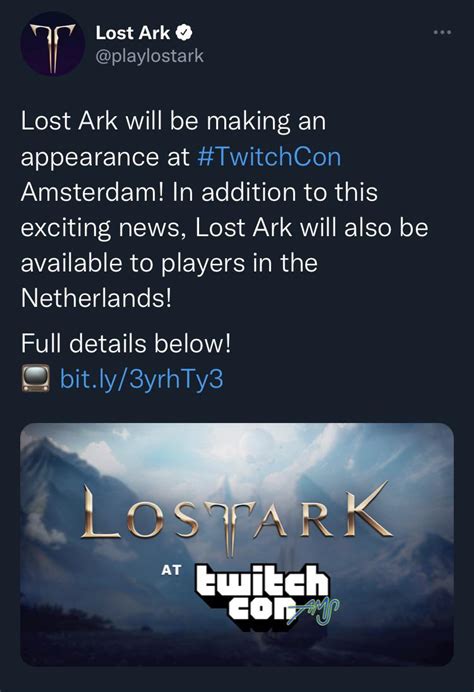Click 'available to players in the' line
The width and height of the screenshot is (474, 692).
tap(169, 263)
